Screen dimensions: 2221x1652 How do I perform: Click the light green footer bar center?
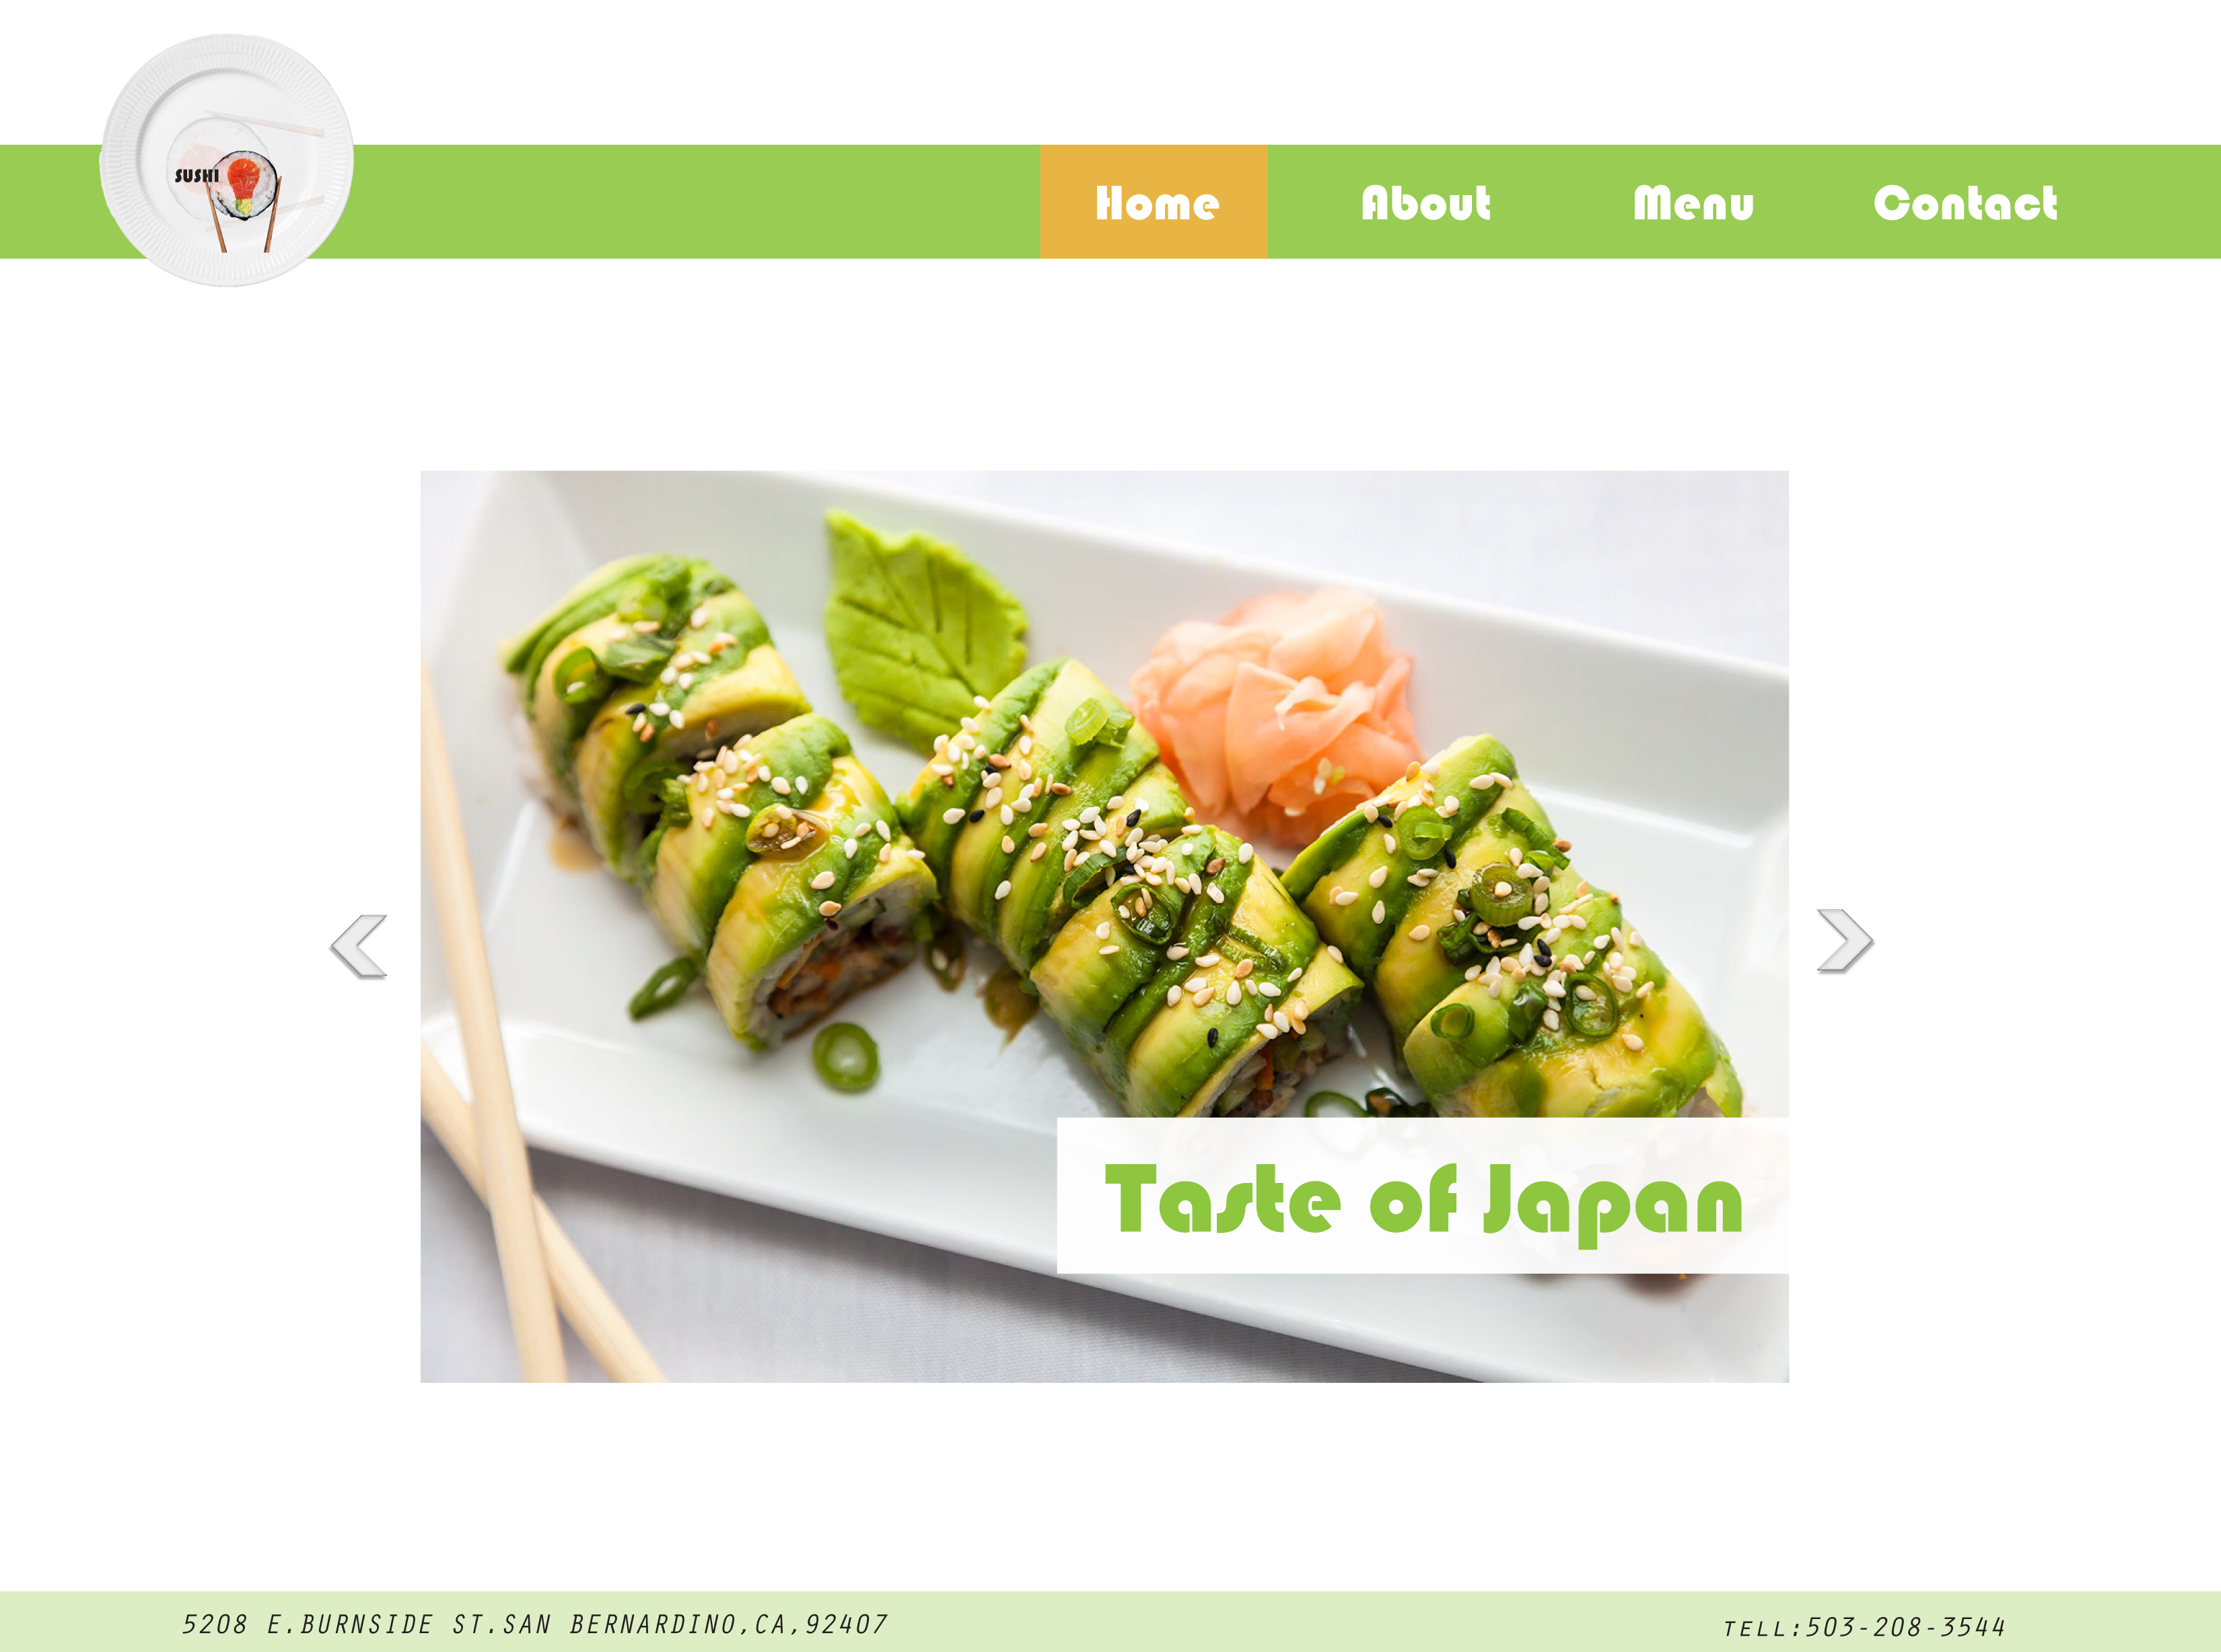1110,1622
